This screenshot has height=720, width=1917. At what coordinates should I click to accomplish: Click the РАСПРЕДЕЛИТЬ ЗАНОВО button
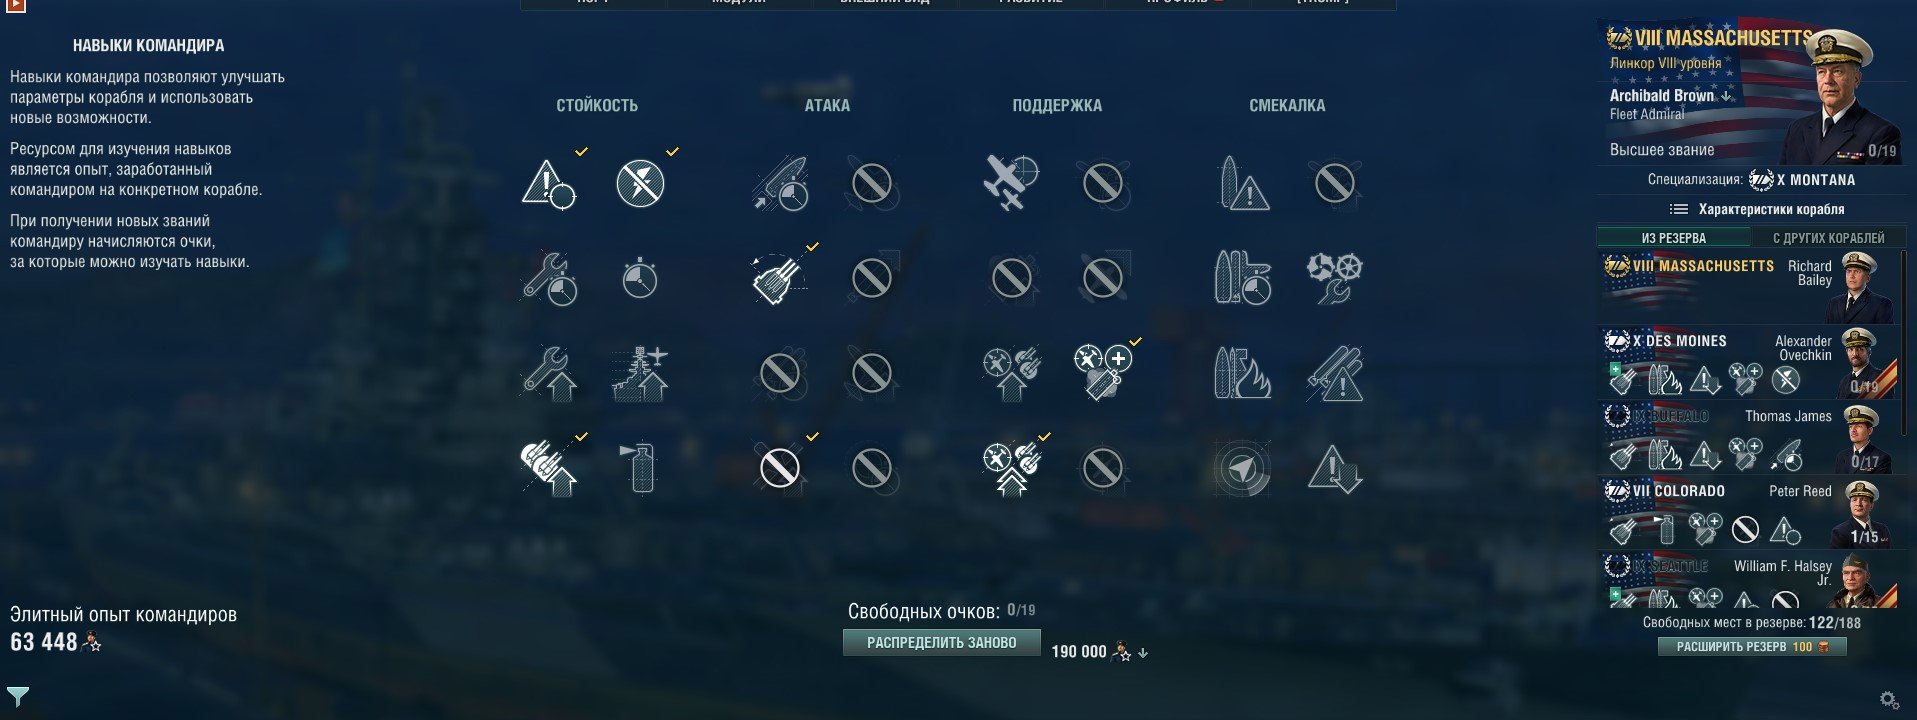click(x=941, y=643)
